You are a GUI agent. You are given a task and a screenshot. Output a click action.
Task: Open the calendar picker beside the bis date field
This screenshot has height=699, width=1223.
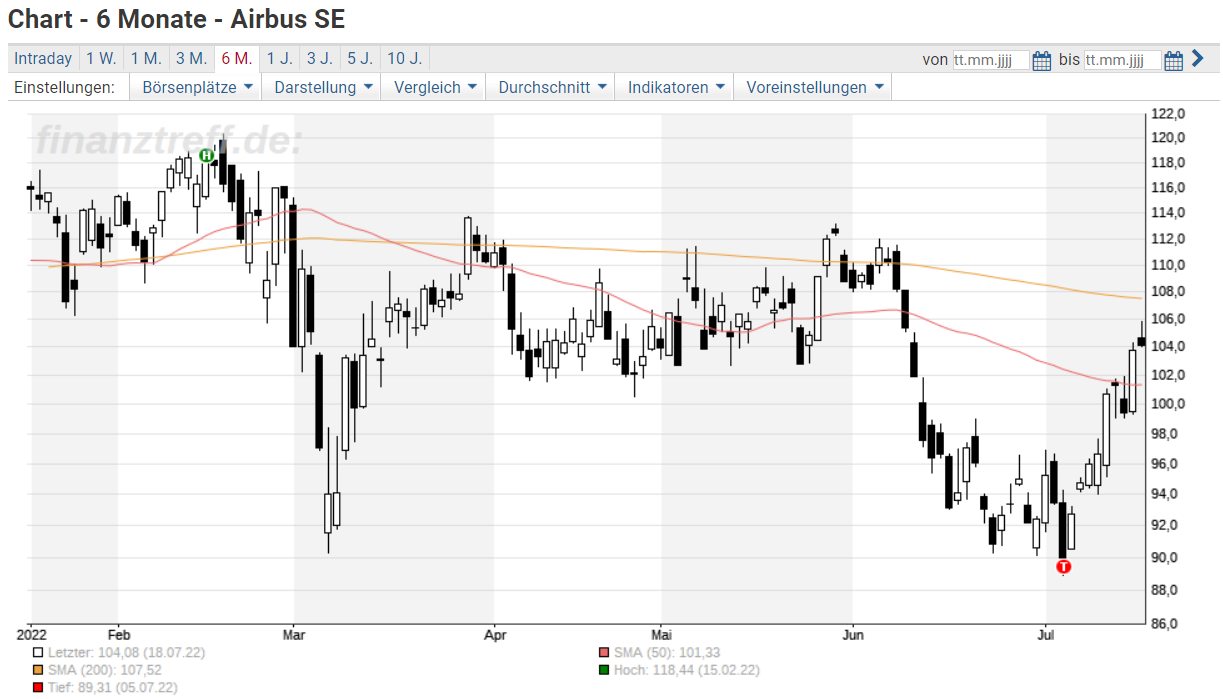click(1174, 60)
